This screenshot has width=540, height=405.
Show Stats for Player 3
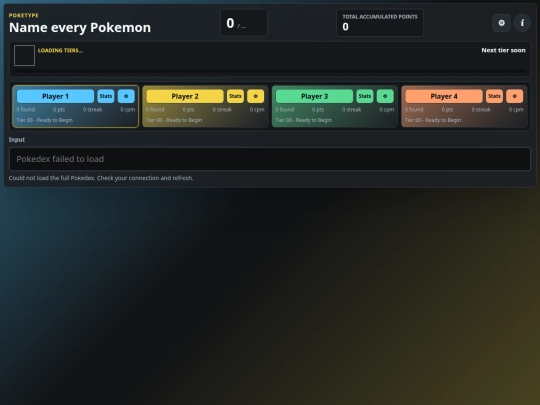pos(365,96)
